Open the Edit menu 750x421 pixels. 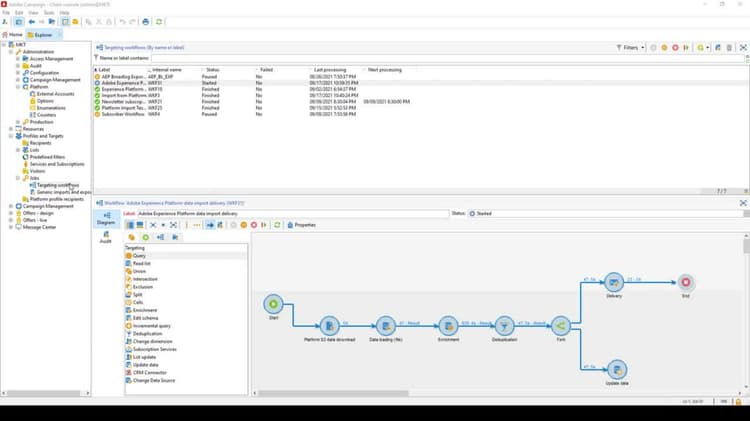(19, 12)
